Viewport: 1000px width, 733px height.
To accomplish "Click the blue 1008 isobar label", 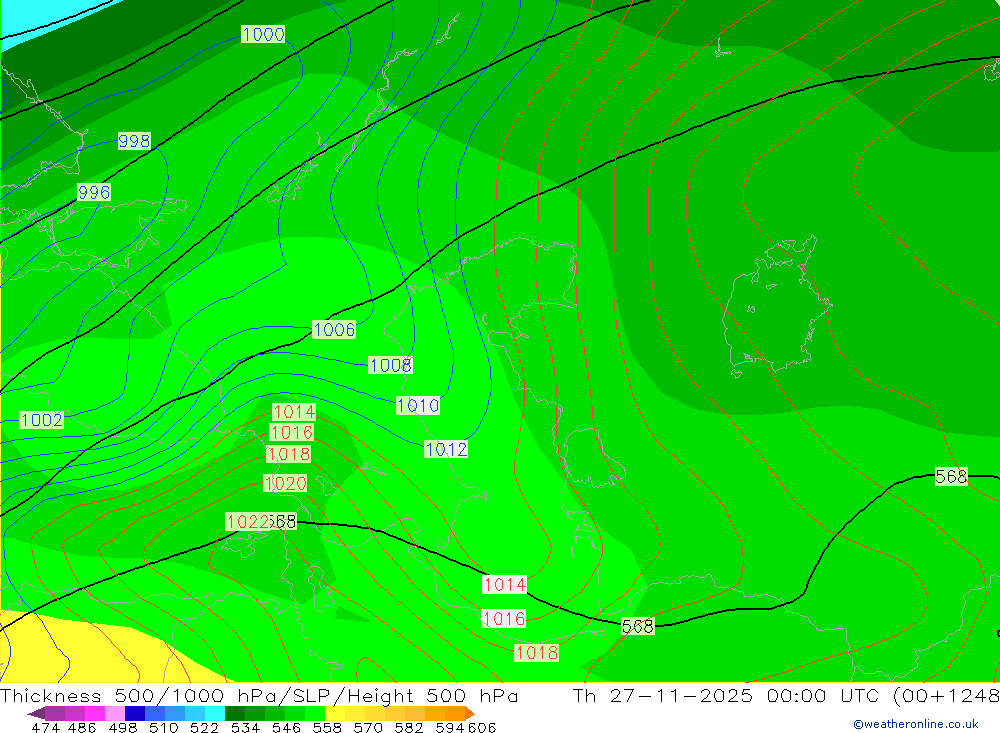I will (390, 366).
